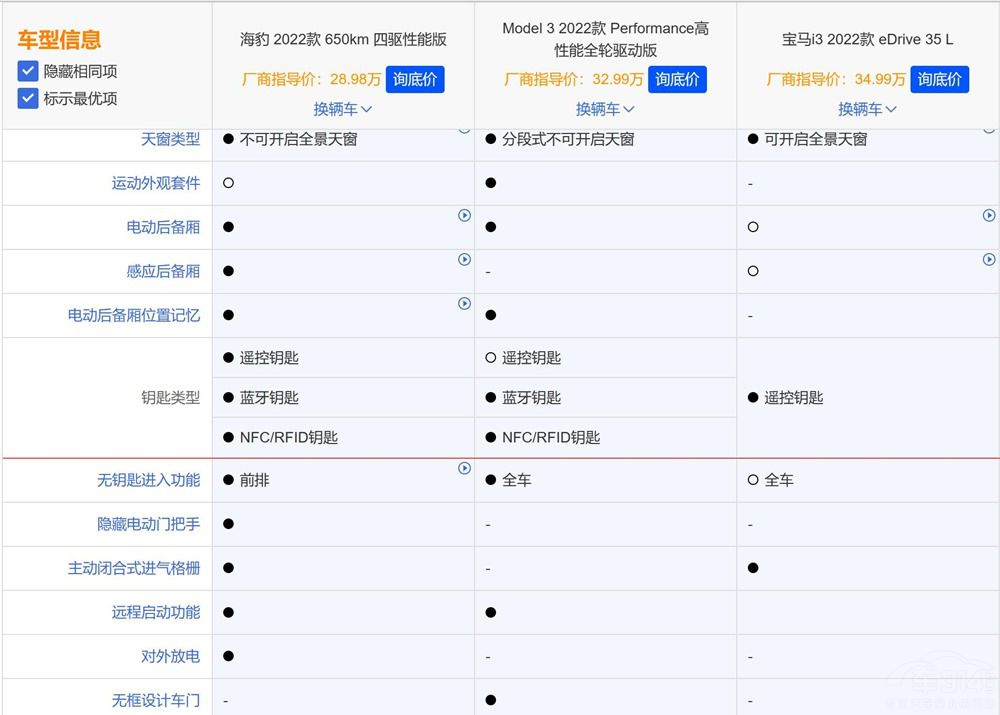Click the 天窗类型 video icon in 海豹 column
The image size is (1000, 715).
coord(464,128)
